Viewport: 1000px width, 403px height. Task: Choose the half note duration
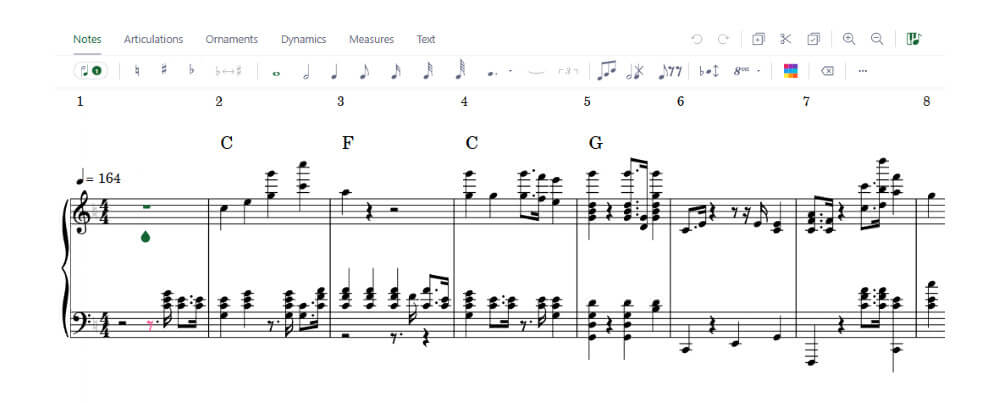[x=306, y=71]
